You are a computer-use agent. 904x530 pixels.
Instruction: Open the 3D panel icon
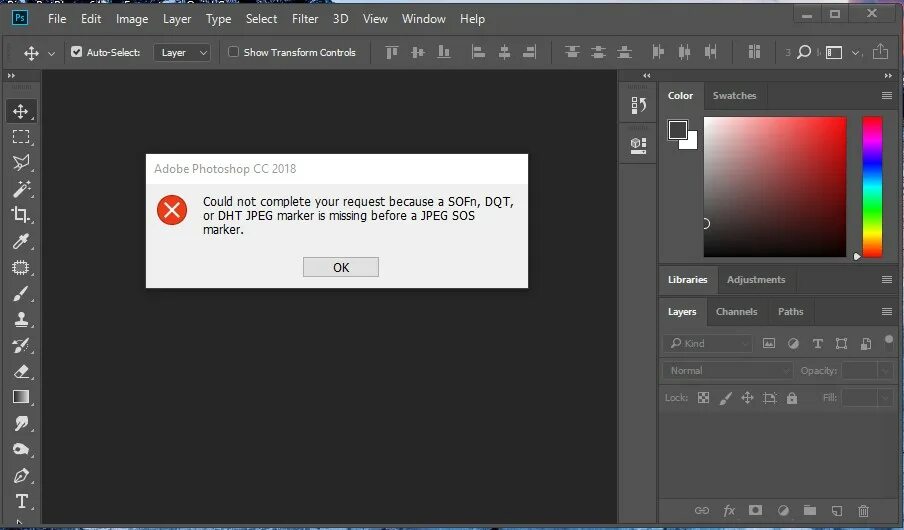(x=638, y=145)
